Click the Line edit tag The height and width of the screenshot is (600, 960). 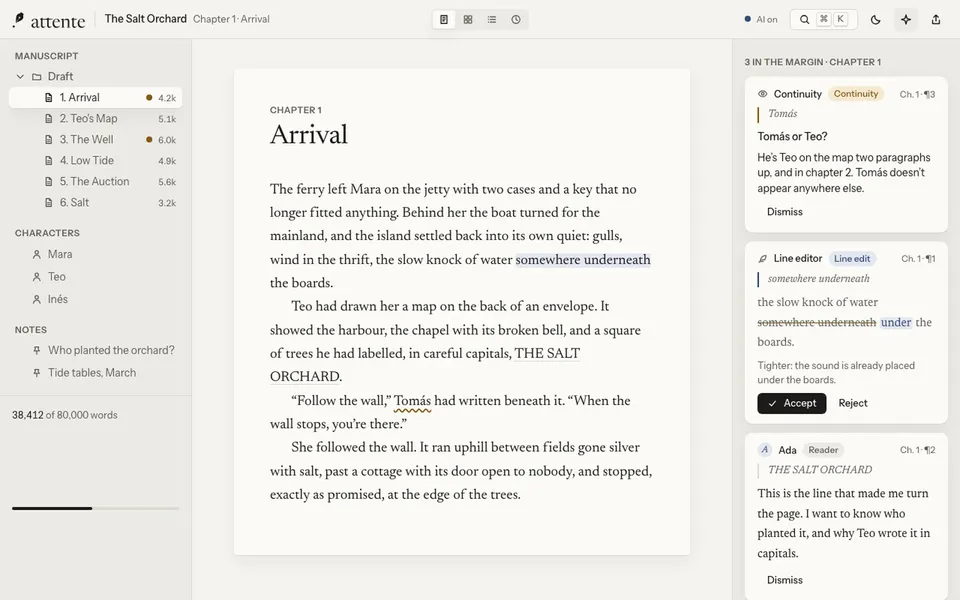pyautogui.click(x=852, y=259)
